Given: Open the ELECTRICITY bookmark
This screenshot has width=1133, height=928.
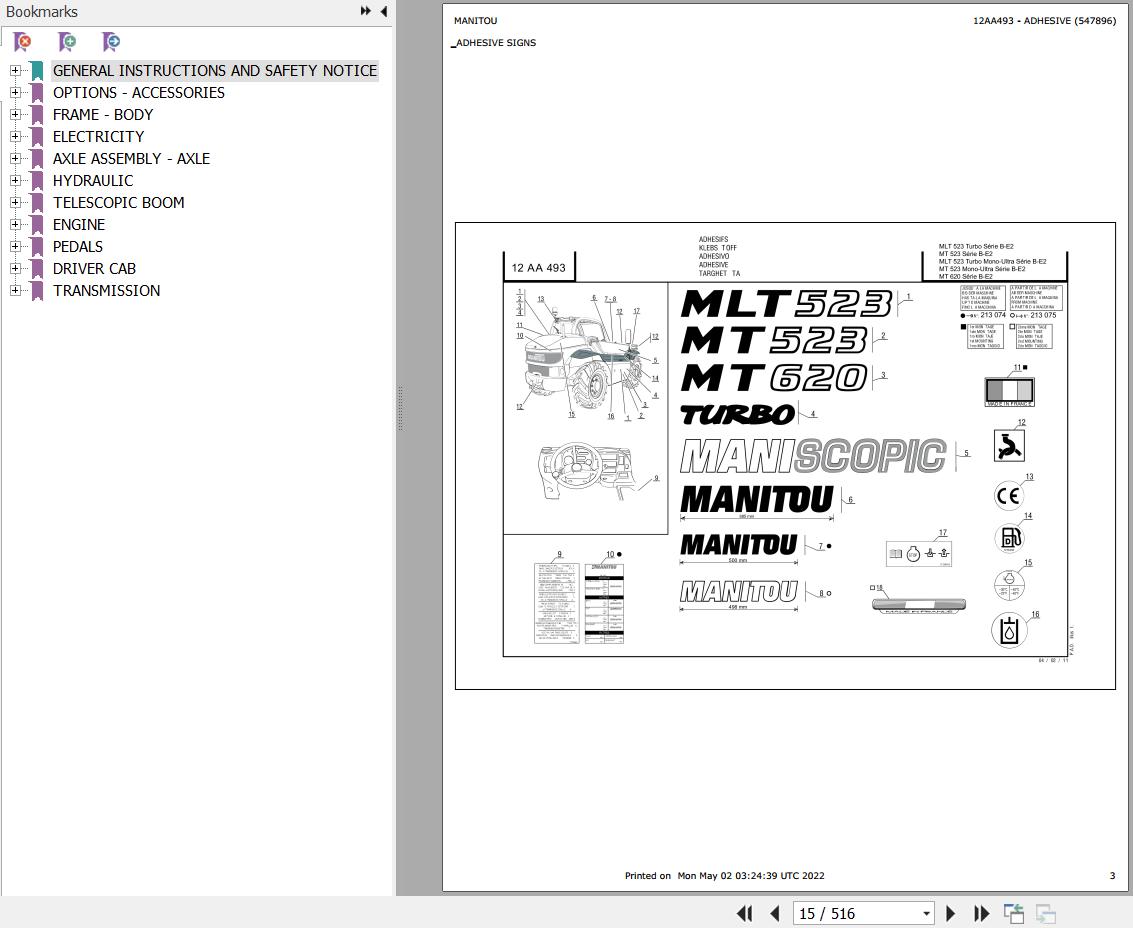Looking at the screenshot, I should pyautogui.click(x=98, y=137).
